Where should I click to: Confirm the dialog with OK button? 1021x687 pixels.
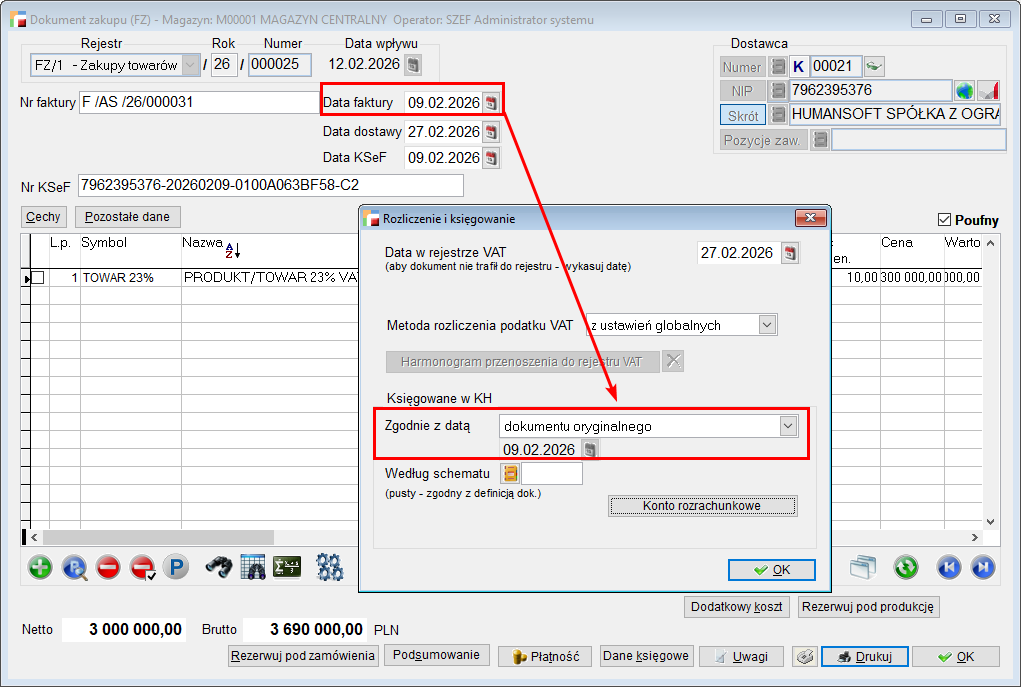coord(771,570)
